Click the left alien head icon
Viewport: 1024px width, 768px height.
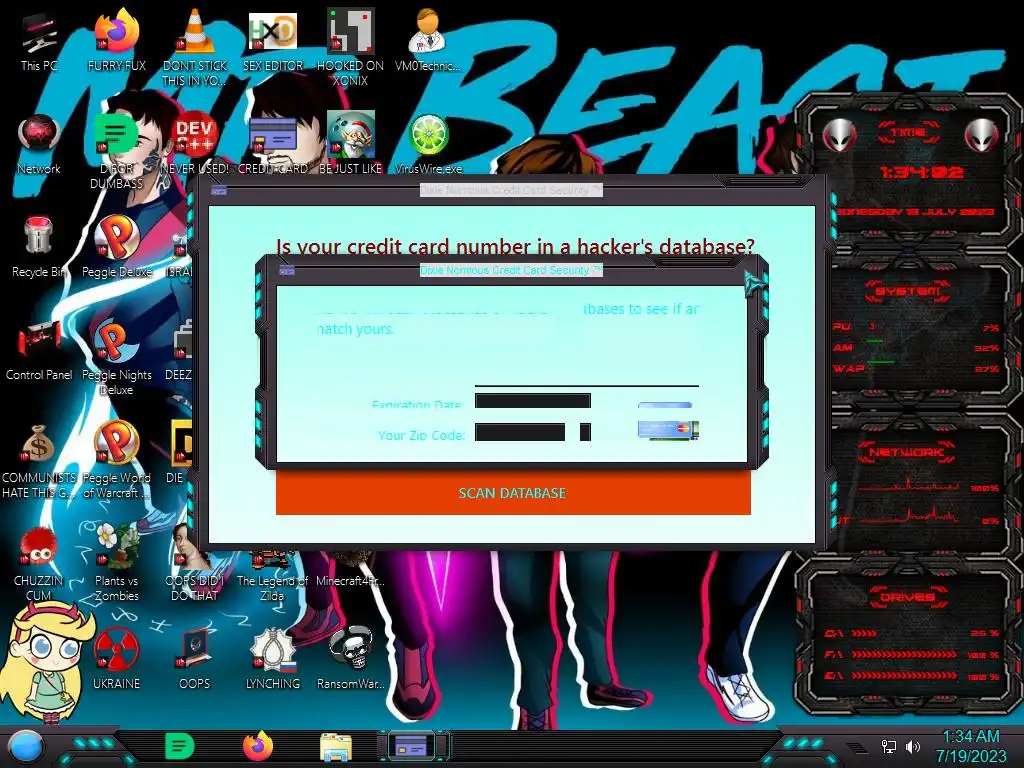[x=839, y=135]
